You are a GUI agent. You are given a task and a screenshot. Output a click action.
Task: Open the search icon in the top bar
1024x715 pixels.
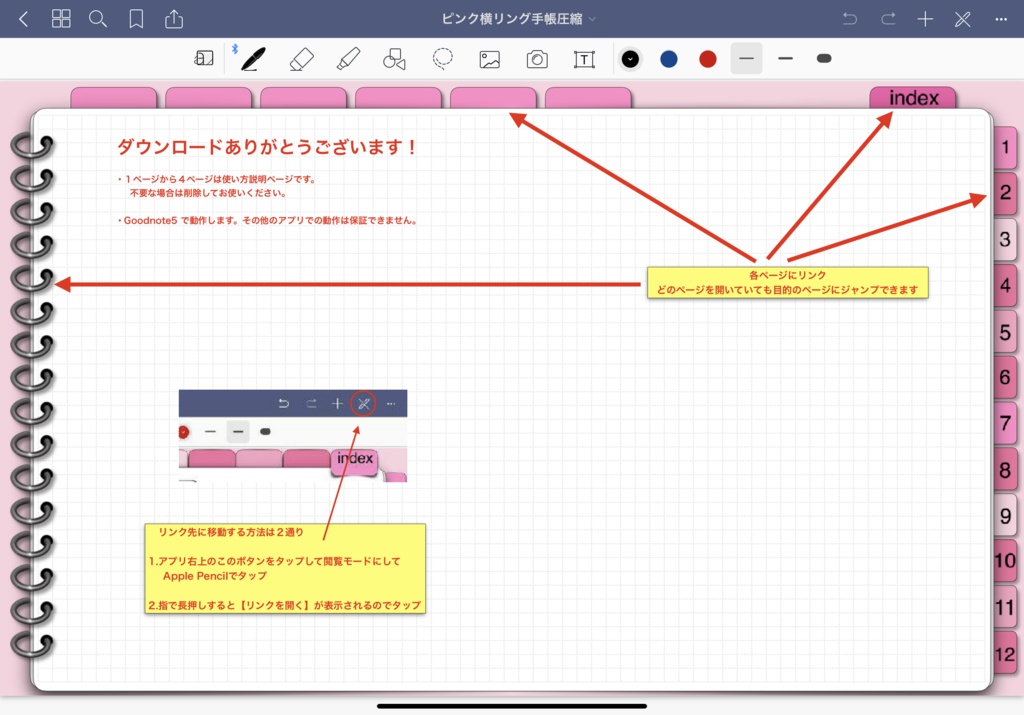tap(97, 18)
